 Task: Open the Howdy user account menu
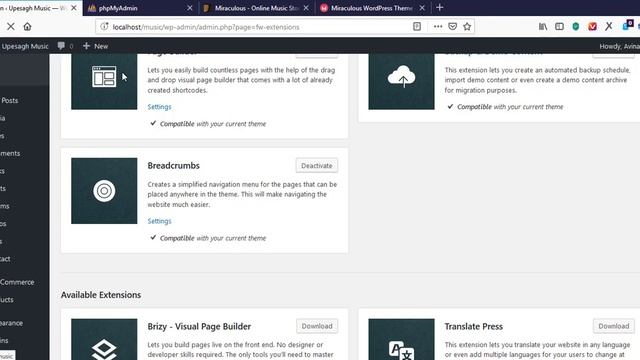(619, 46)
